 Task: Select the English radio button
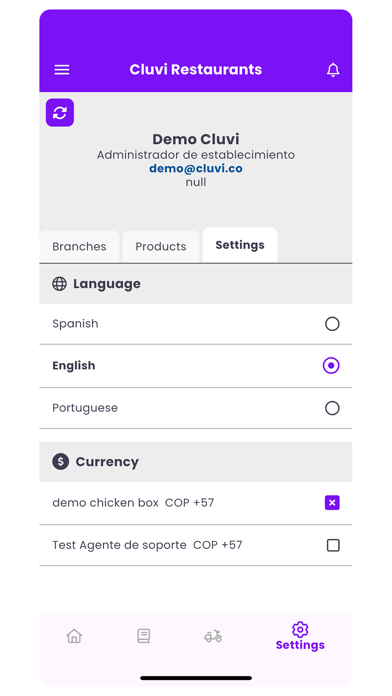click(331, 366)
